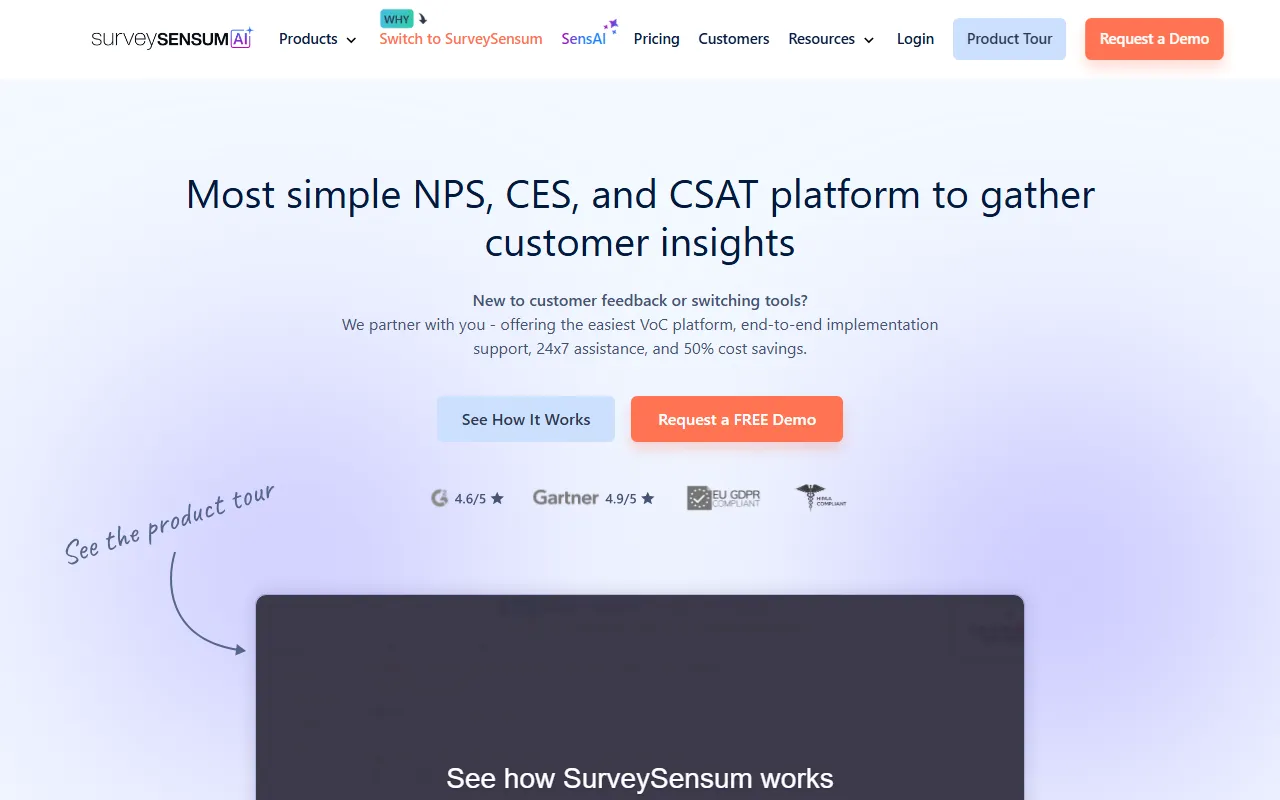Open the SensAI menu item

tap(584, 39)
